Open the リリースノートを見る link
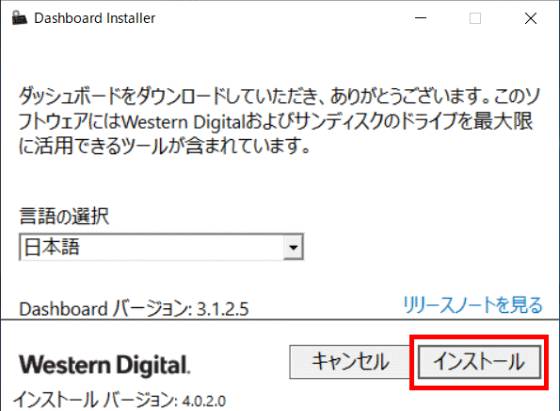The height and width of the screenshot is (411, 560). 473,305
